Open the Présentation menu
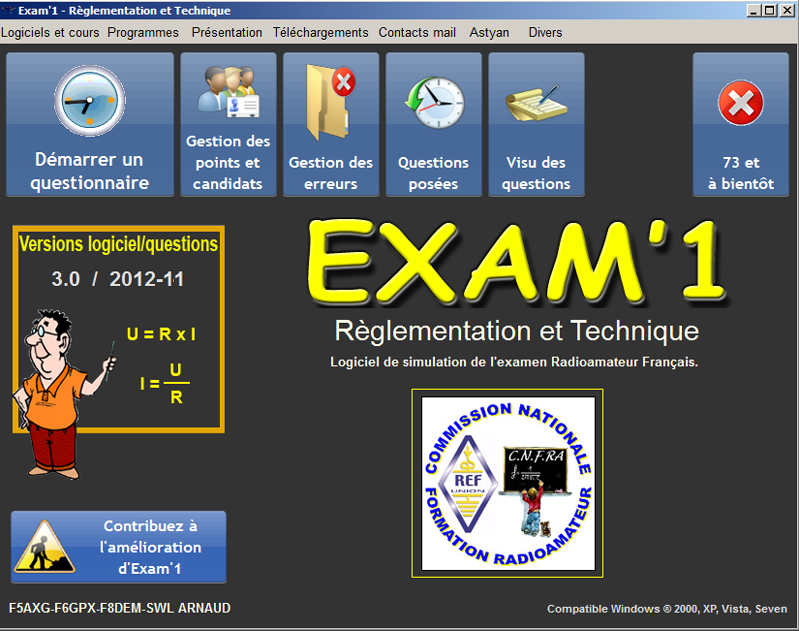 227,33
